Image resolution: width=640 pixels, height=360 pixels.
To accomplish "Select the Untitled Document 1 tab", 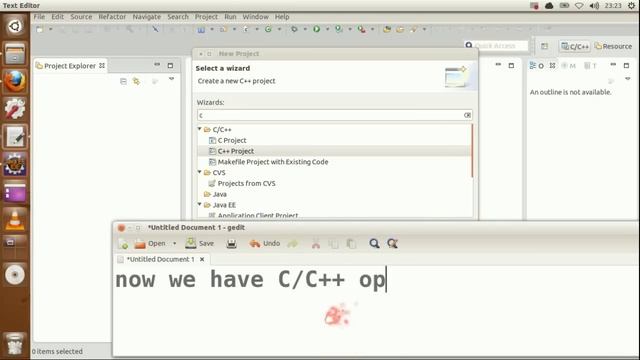I will pos(160,260).
